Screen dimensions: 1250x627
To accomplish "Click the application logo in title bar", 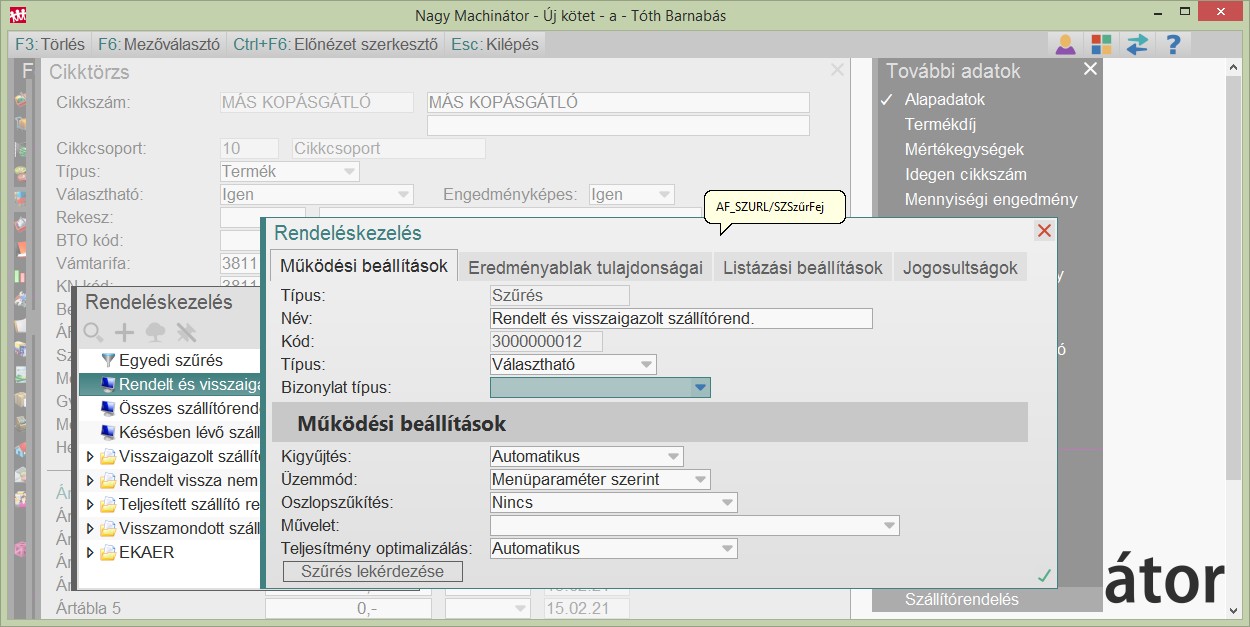I will (17, 15).
